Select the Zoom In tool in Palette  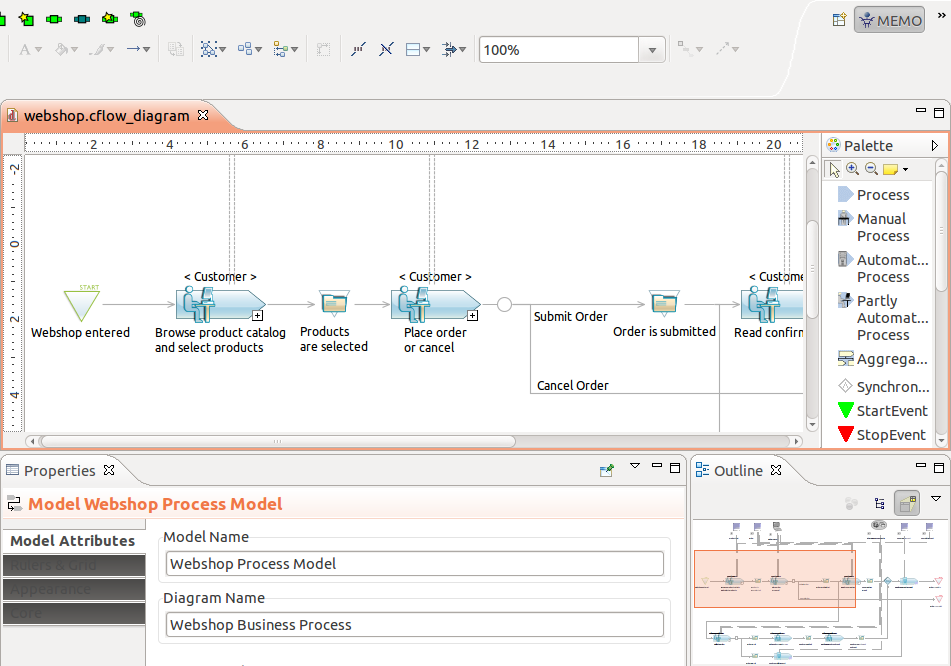point(852,169)
